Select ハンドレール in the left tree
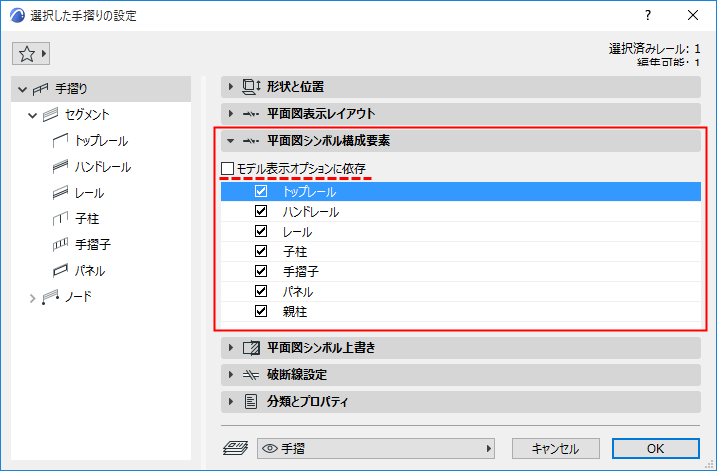The width and height of the screenshot is (717, 471). point(103,167)
